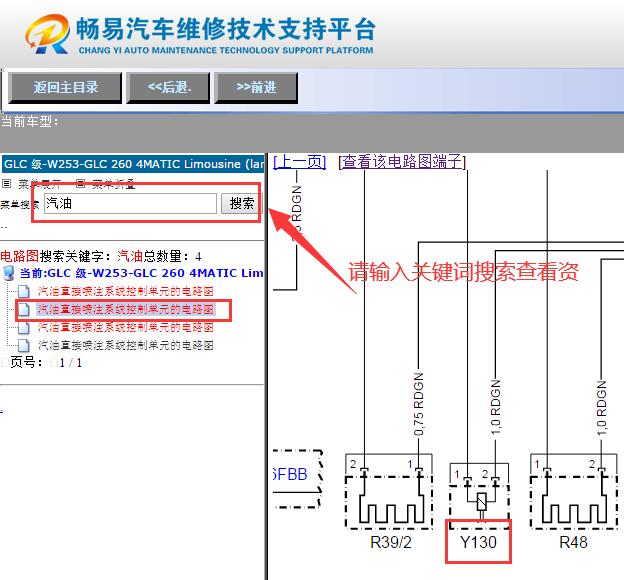Image resolution: width=624 pixels, height=580 pixels.
Task: Expand all menus via 菜单展开 icon
Action: (6, 184)
